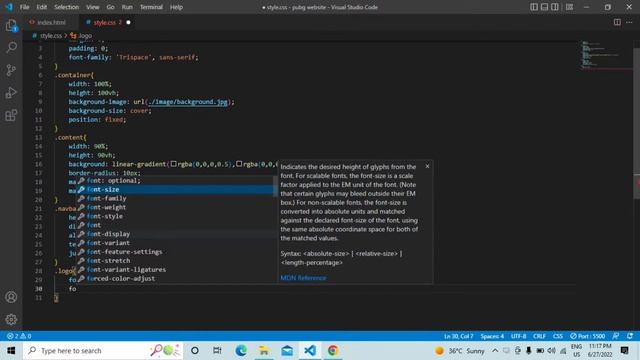The height and width of the screenshot is (360, 640).
Task: Open the Extensions view
Action: (x=11, y=115)
